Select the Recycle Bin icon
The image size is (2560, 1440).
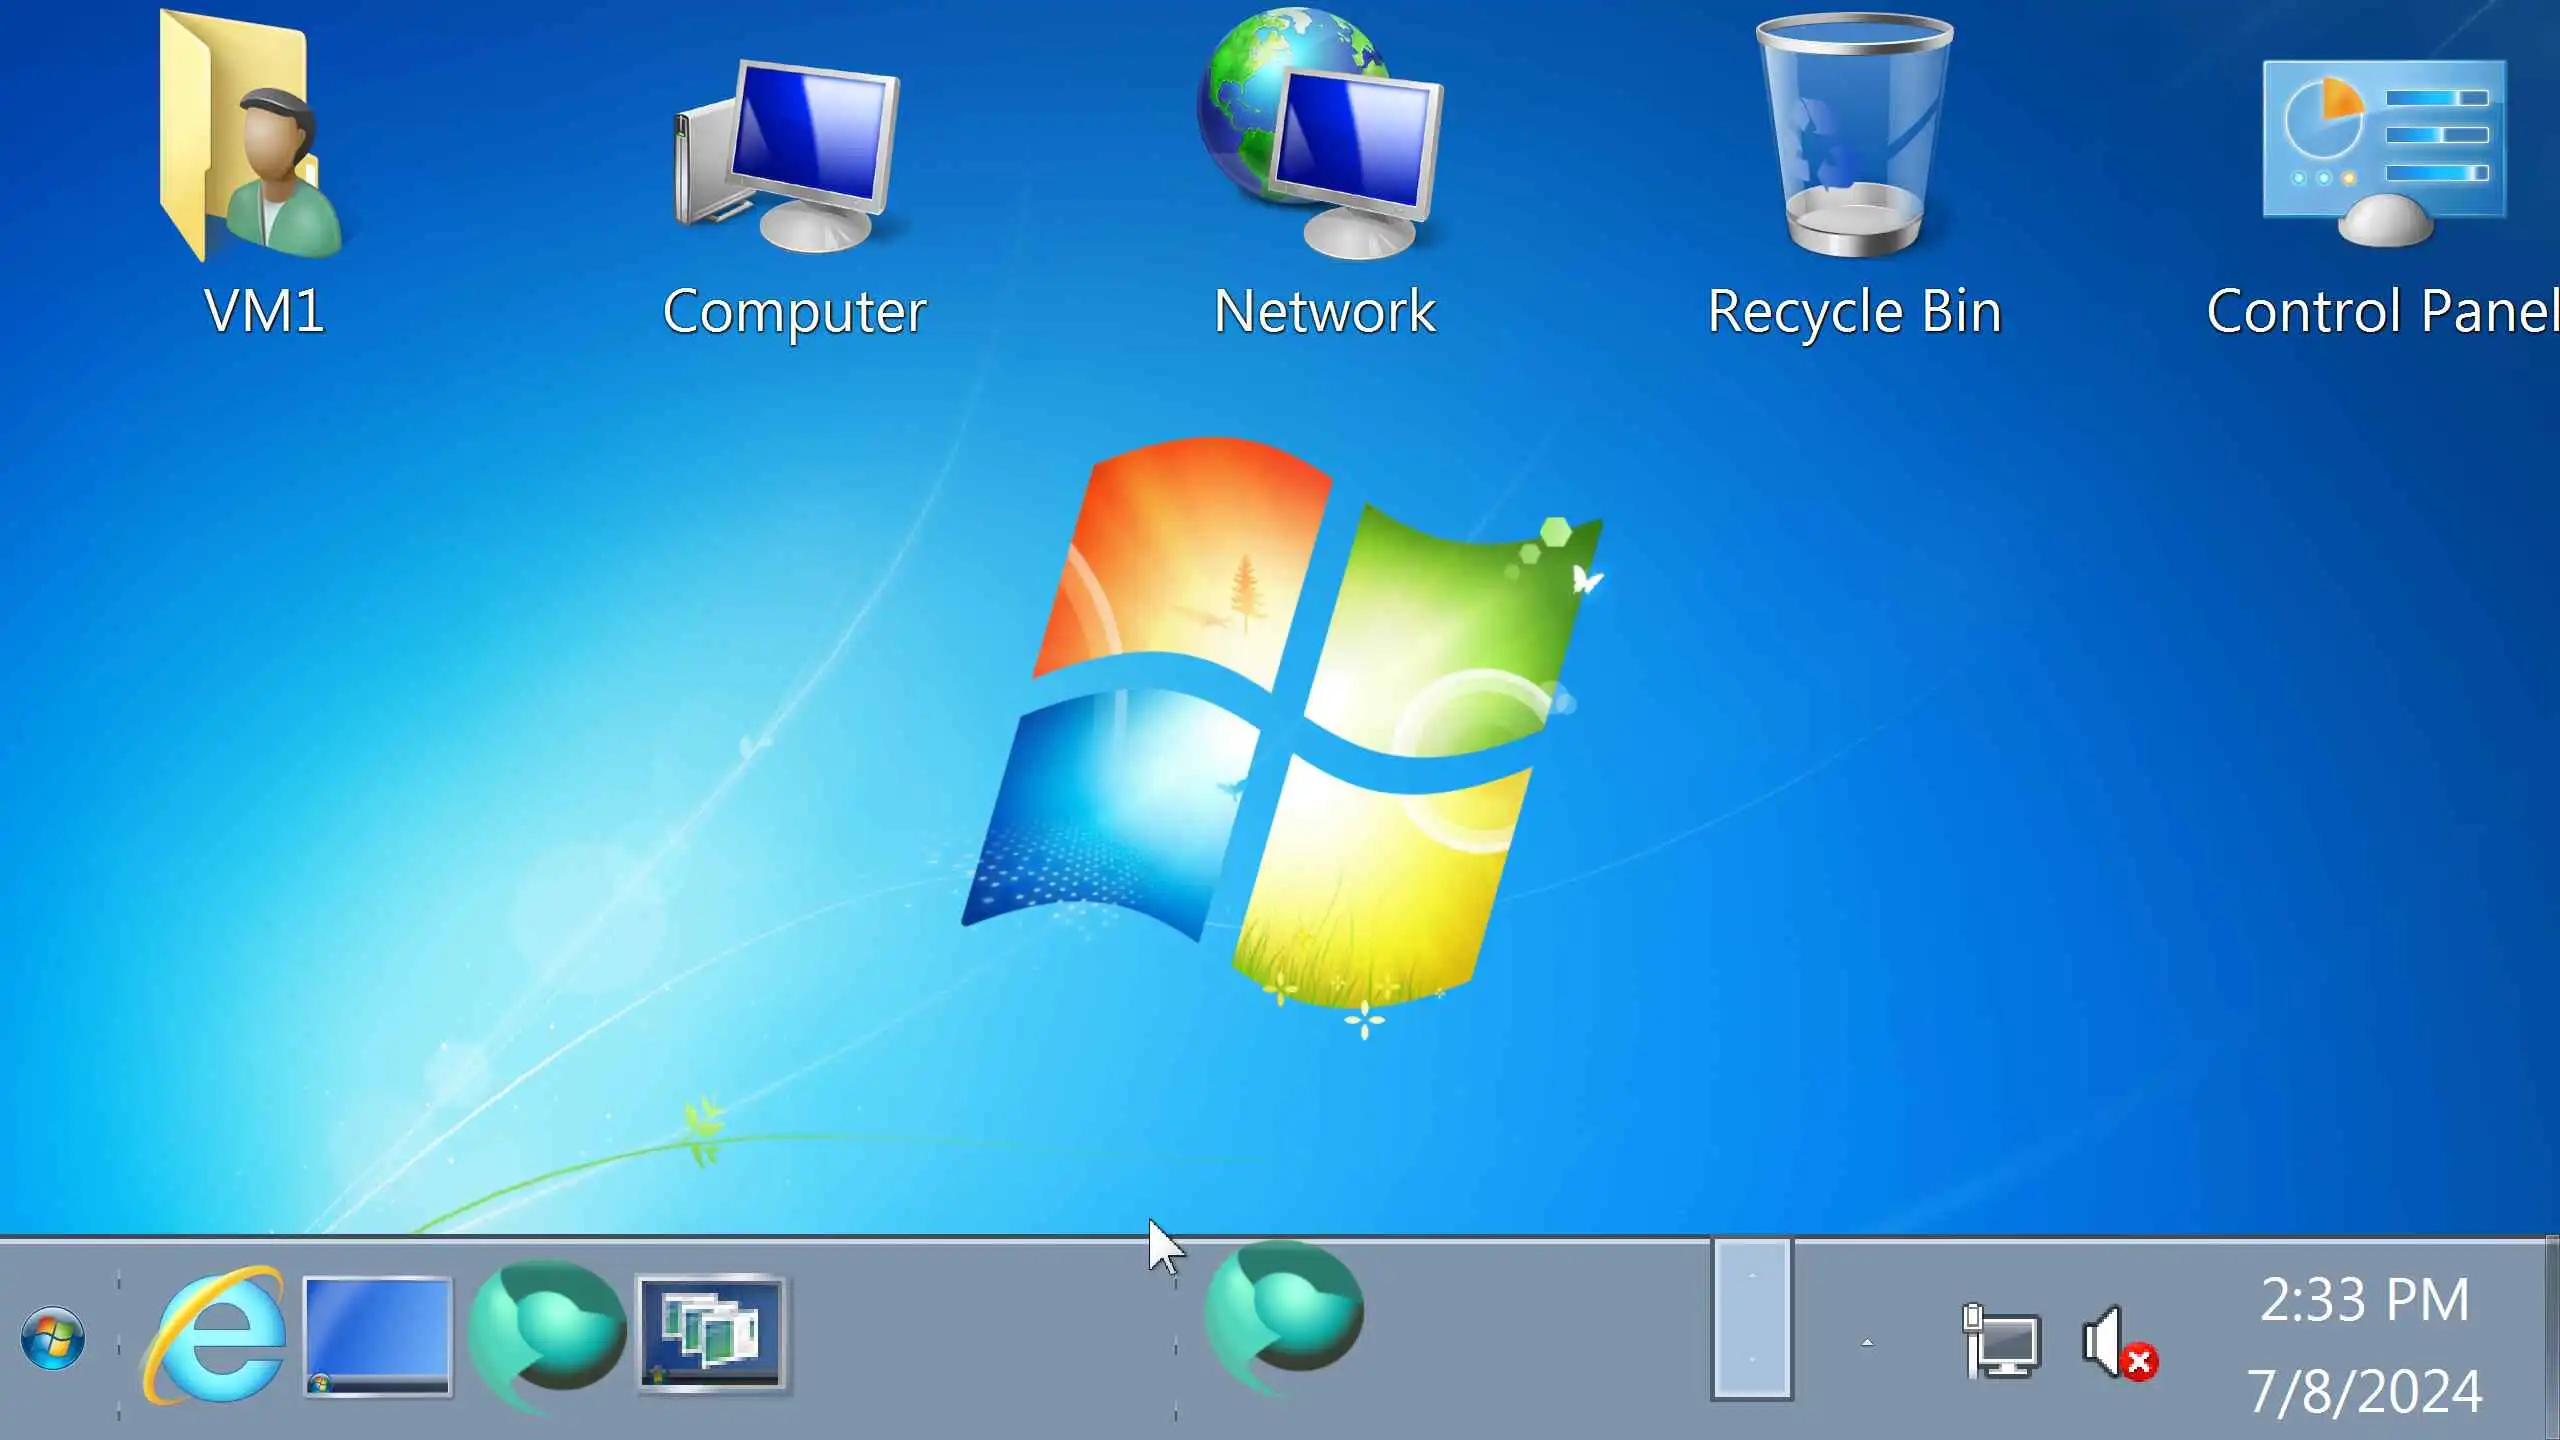point(1854,138)
